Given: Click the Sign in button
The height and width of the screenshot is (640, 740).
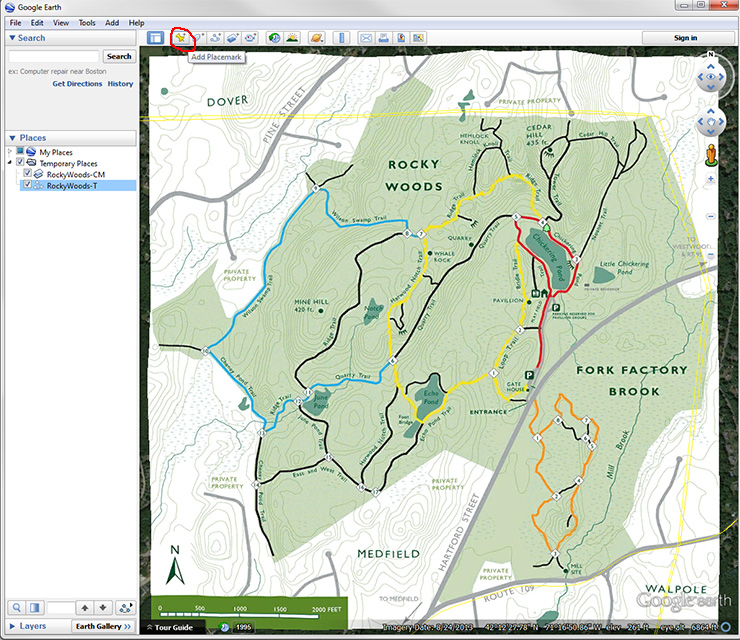Looking at the screenshot, I should pyautogui.click(x=685, y=38).
